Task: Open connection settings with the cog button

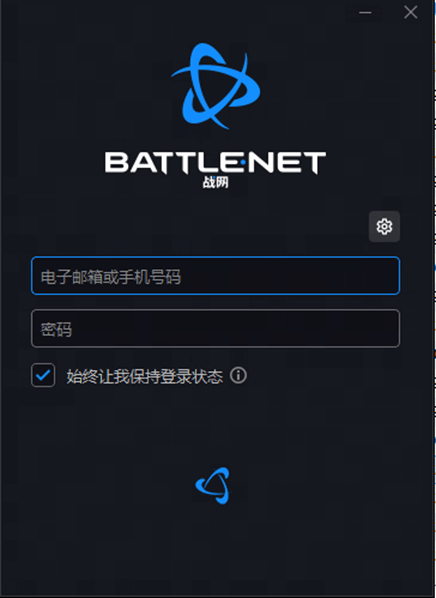Action: point(384,226)
